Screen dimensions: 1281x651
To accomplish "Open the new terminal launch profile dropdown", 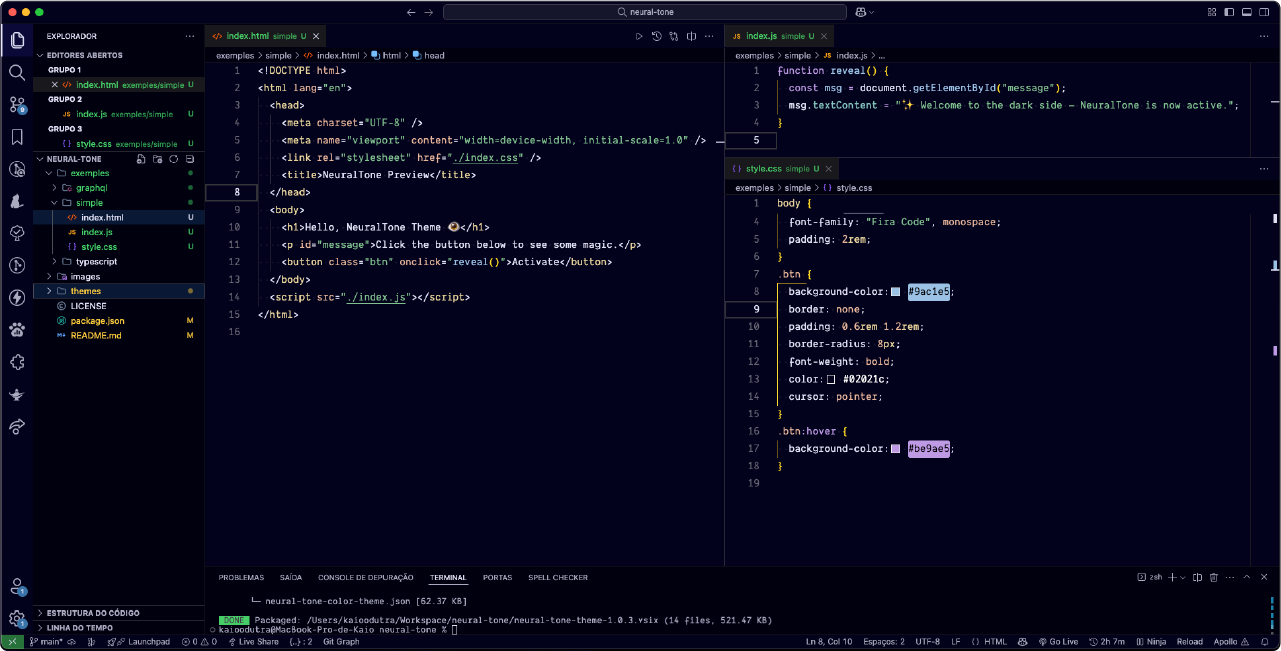I will (x=1183, y=577).
